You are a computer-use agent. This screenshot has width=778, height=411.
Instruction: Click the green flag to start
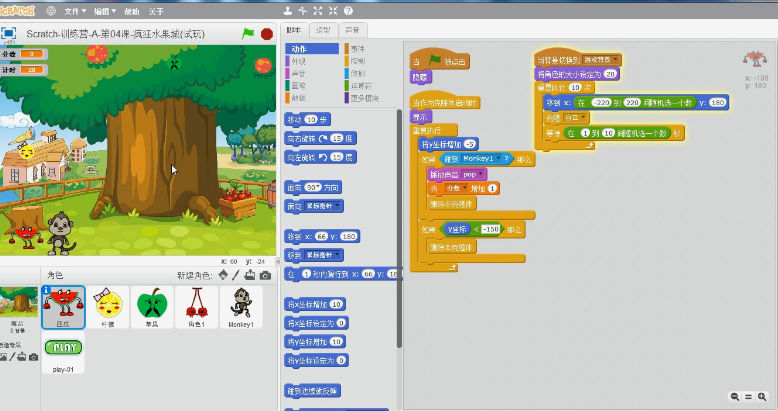pos(248,33)
